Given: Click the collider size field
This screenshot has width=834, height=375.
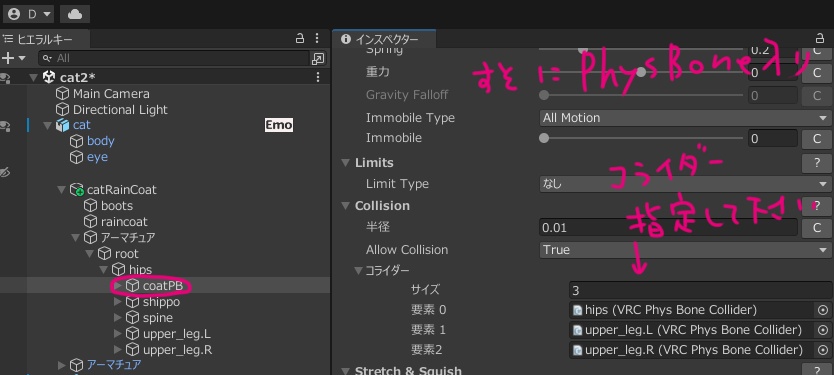Looking at the screenshot, I should pyautogui.click(x=700, y=290).
